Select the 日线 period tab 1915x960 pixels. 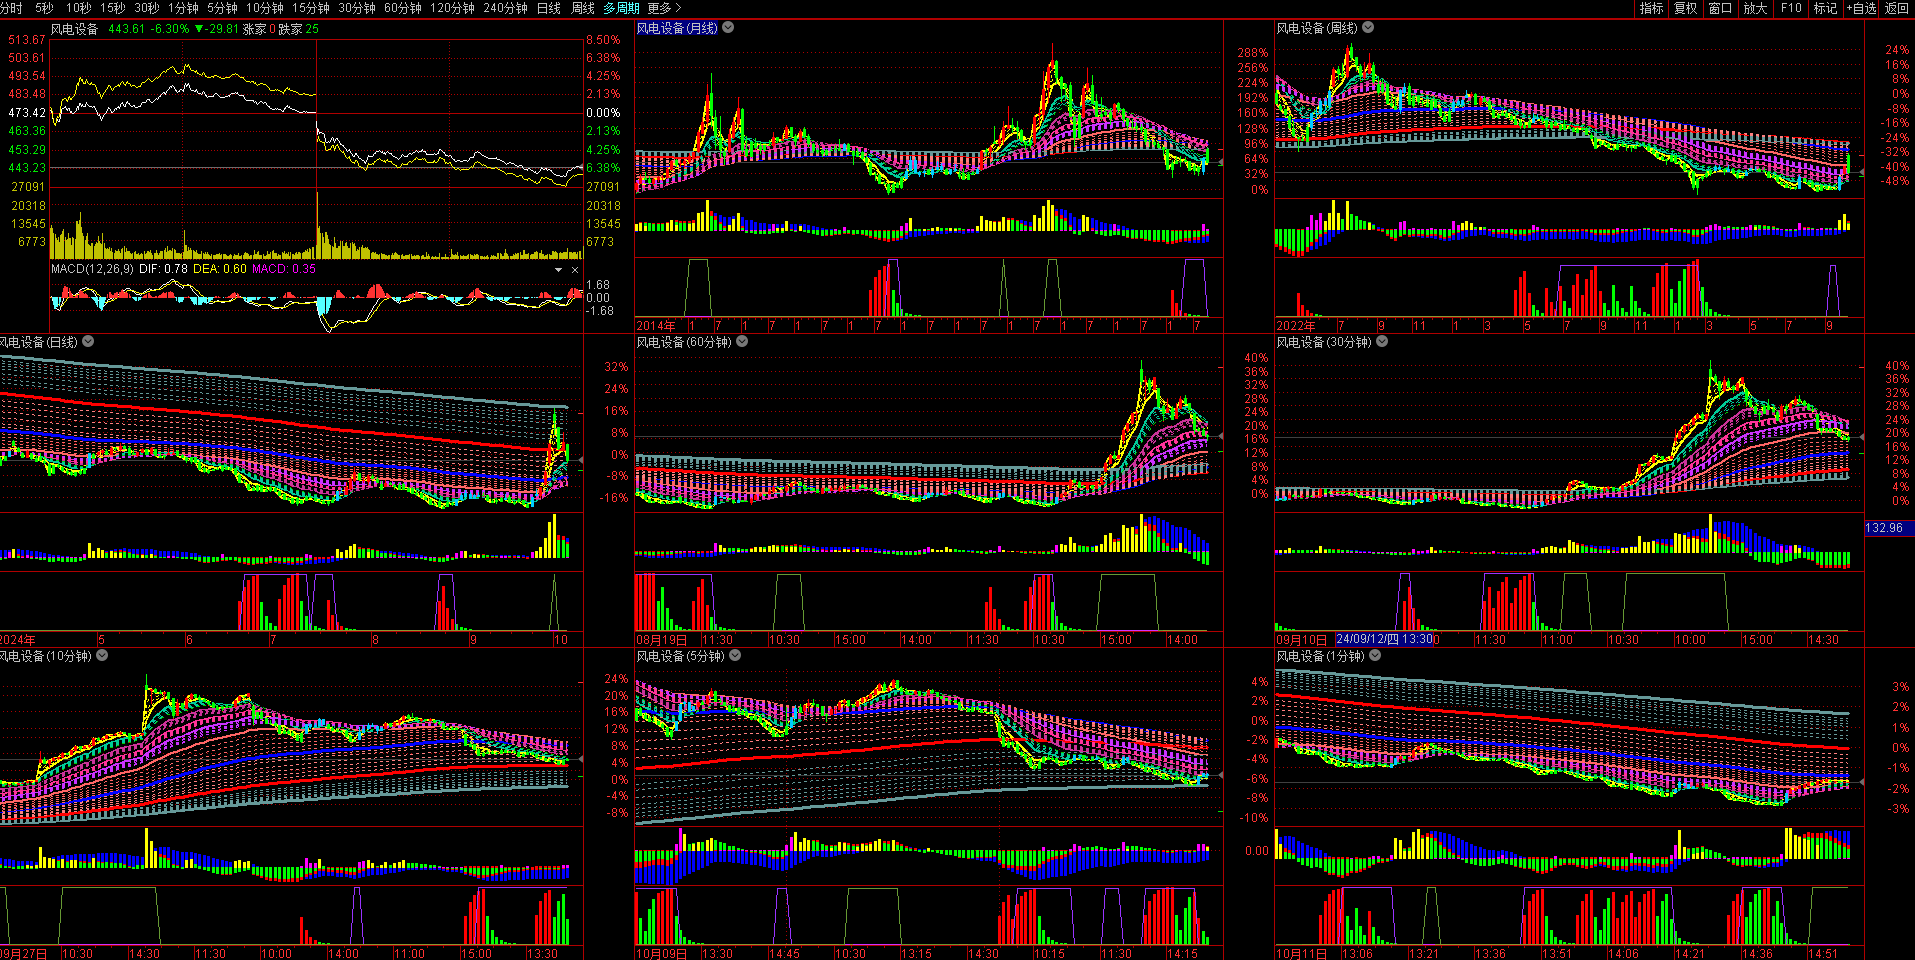(549, 8)
